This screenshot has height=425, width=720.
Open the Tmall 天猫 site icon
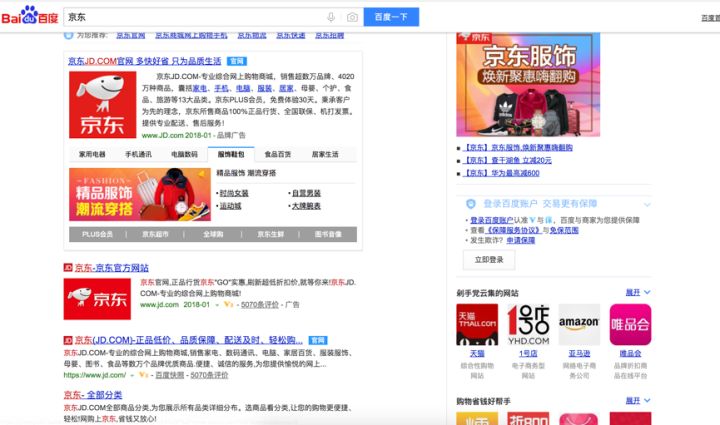[477, 324]
